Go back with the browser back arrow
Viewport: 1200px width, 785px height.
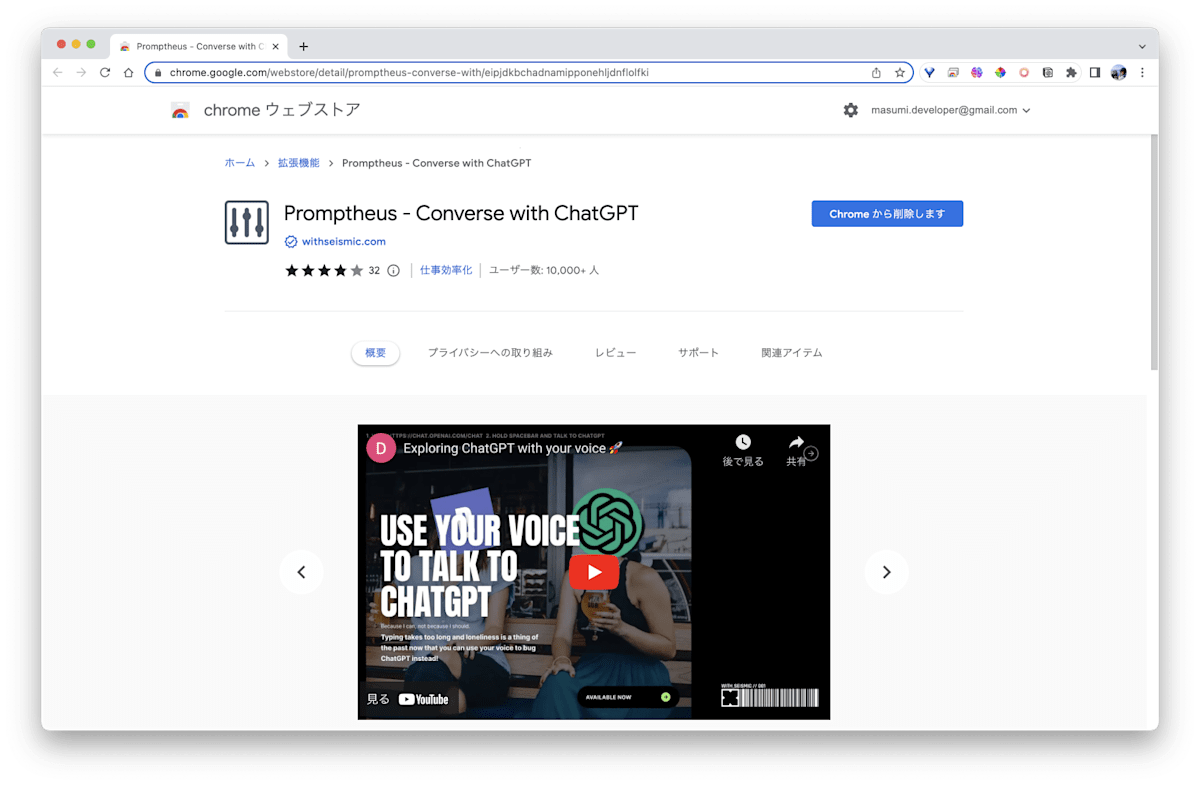(57, 72)
